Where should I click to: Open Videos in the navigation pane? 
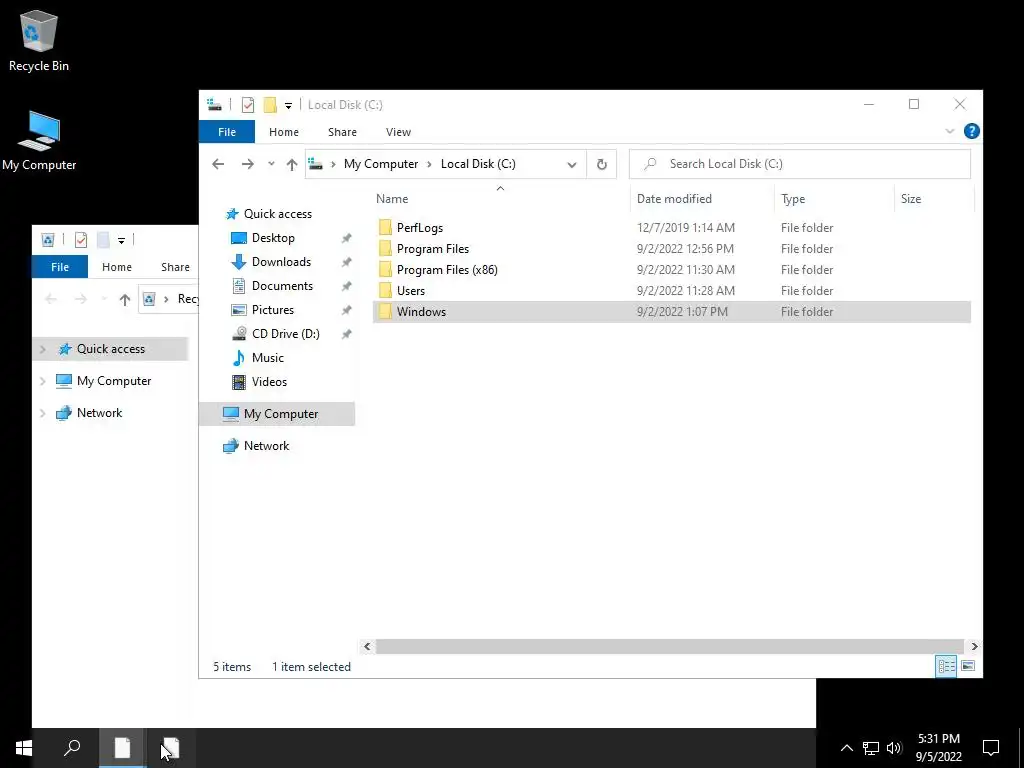pyautogui.click(x=269, y=381)
